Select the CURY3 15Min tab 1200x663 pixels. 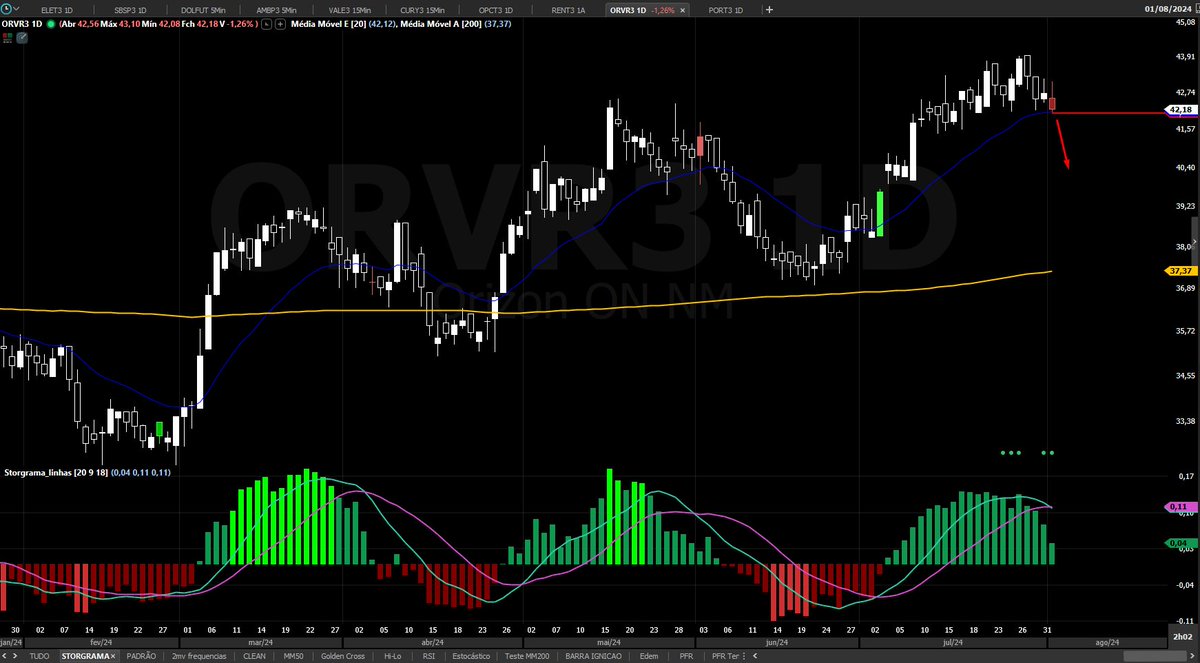[x=422, y=9]
